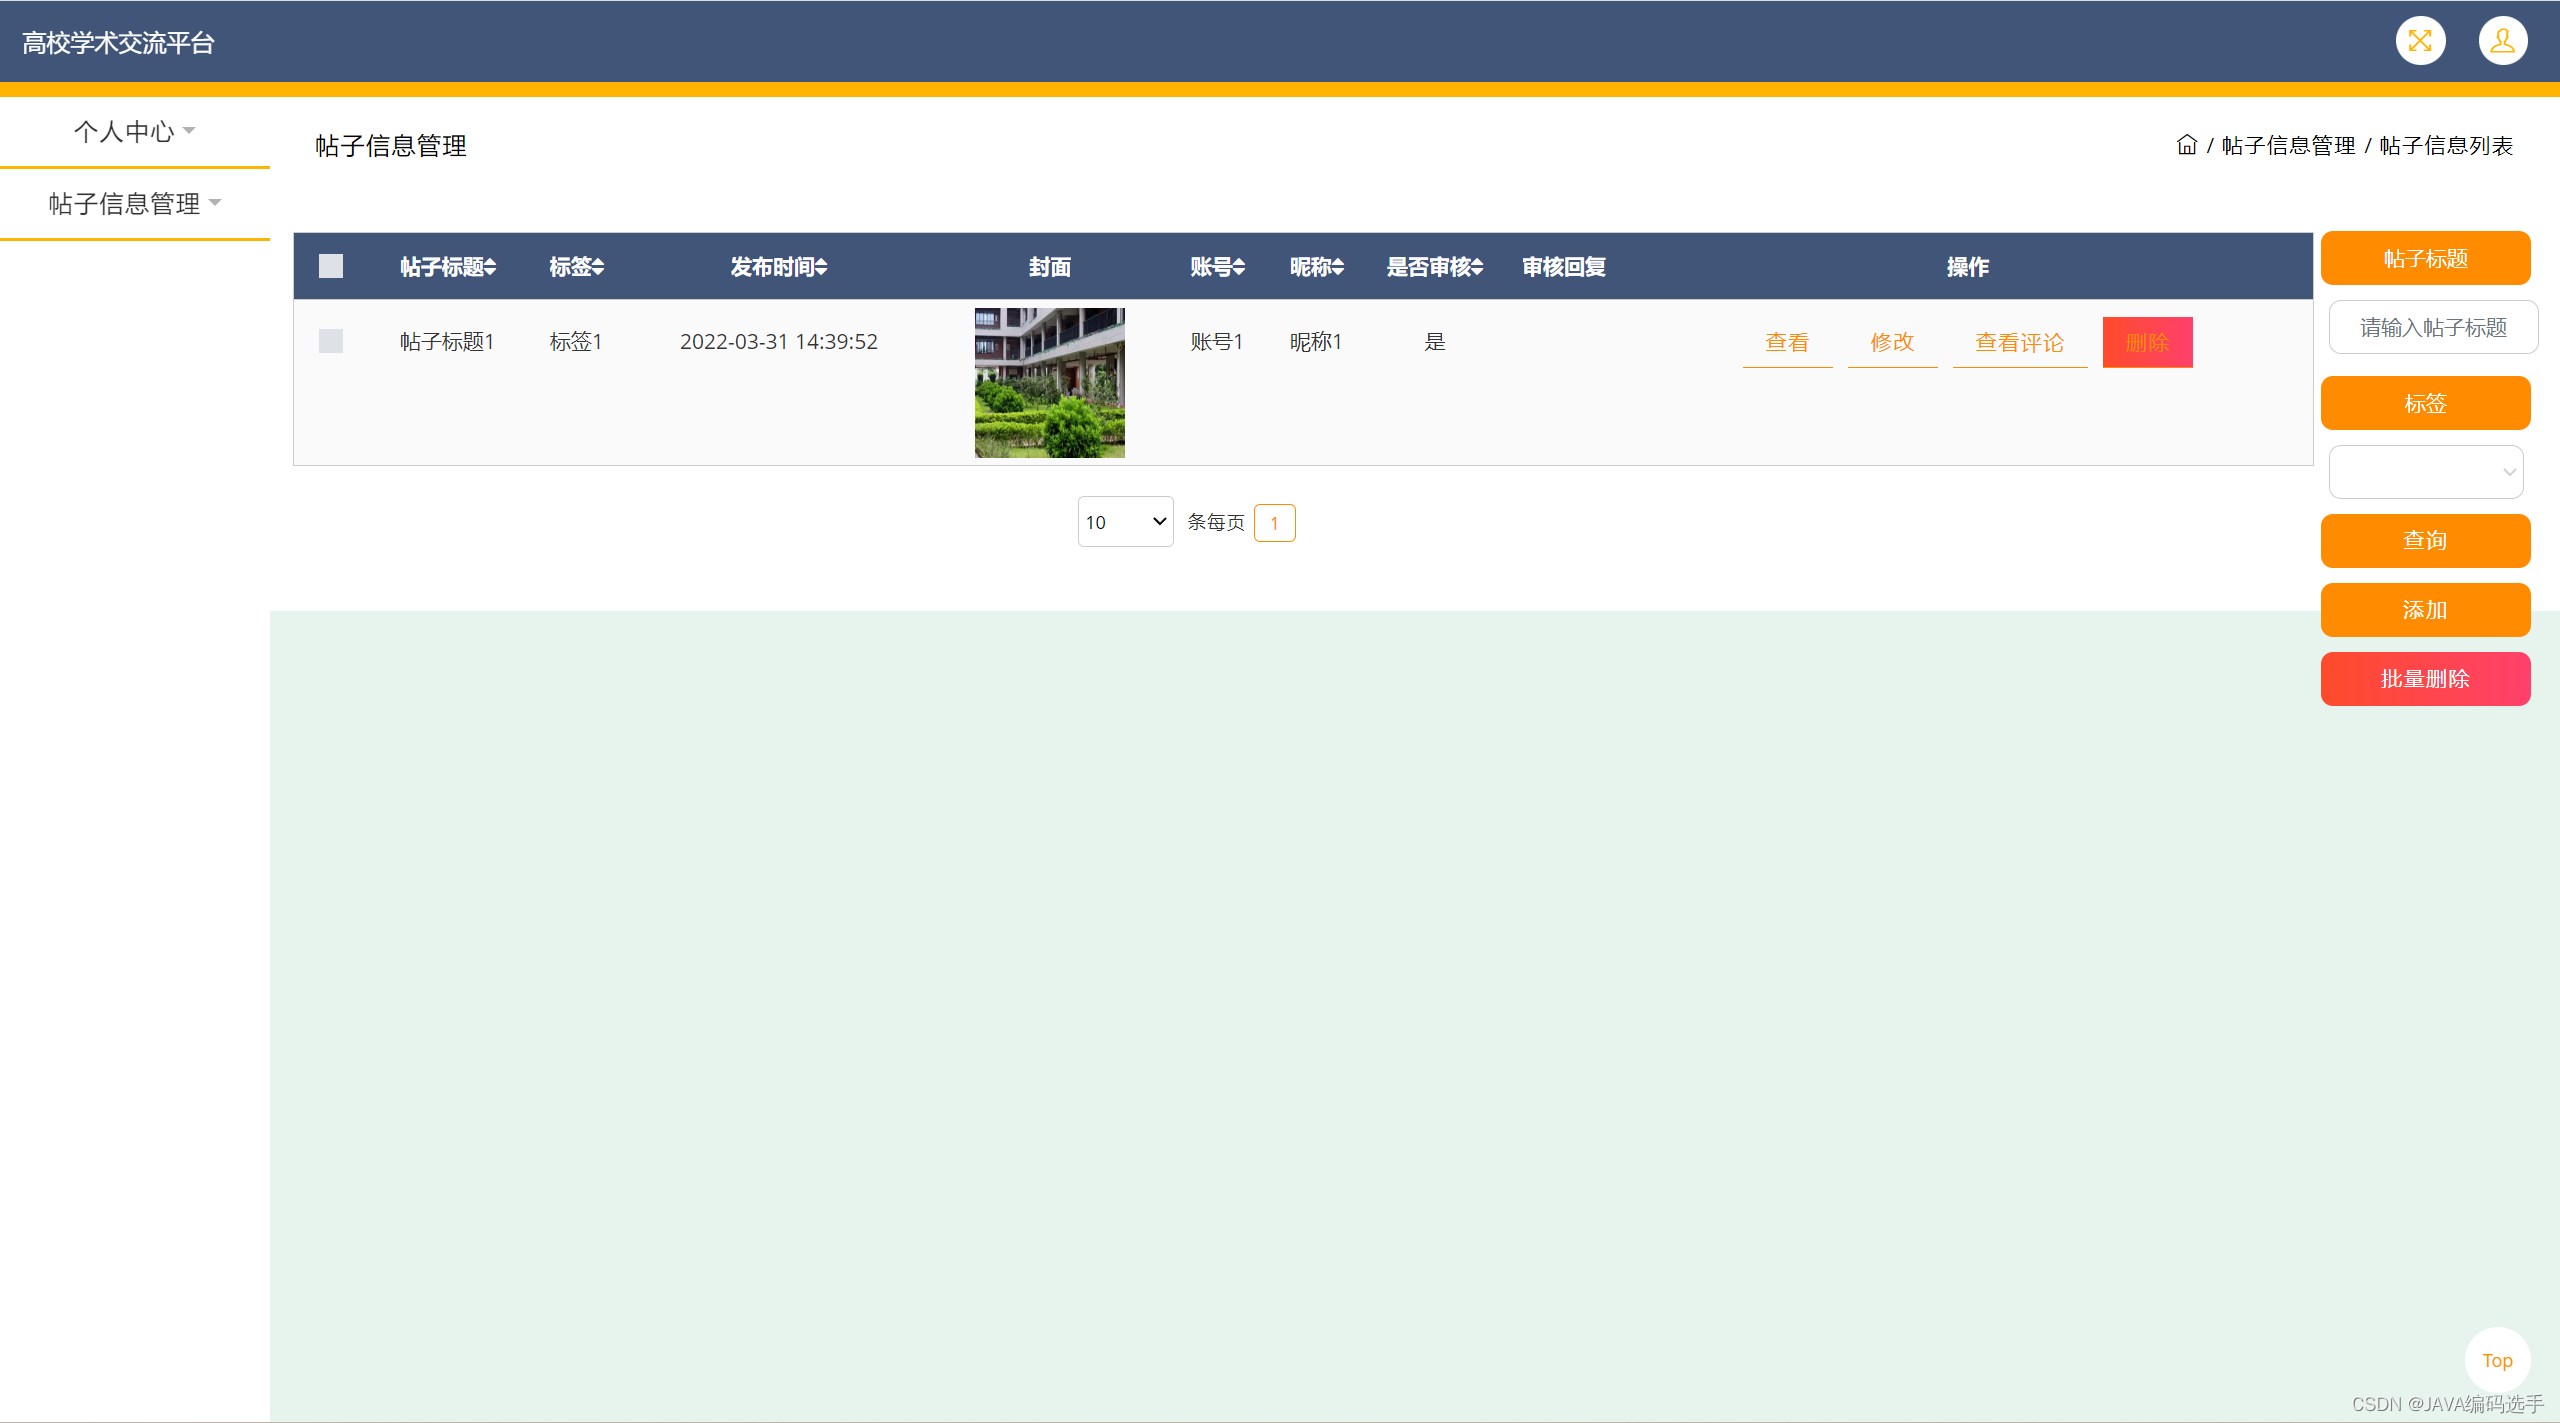Open the cover image thumbnail
The width and height of the screenshot is (2560, 1423).
1050,383
